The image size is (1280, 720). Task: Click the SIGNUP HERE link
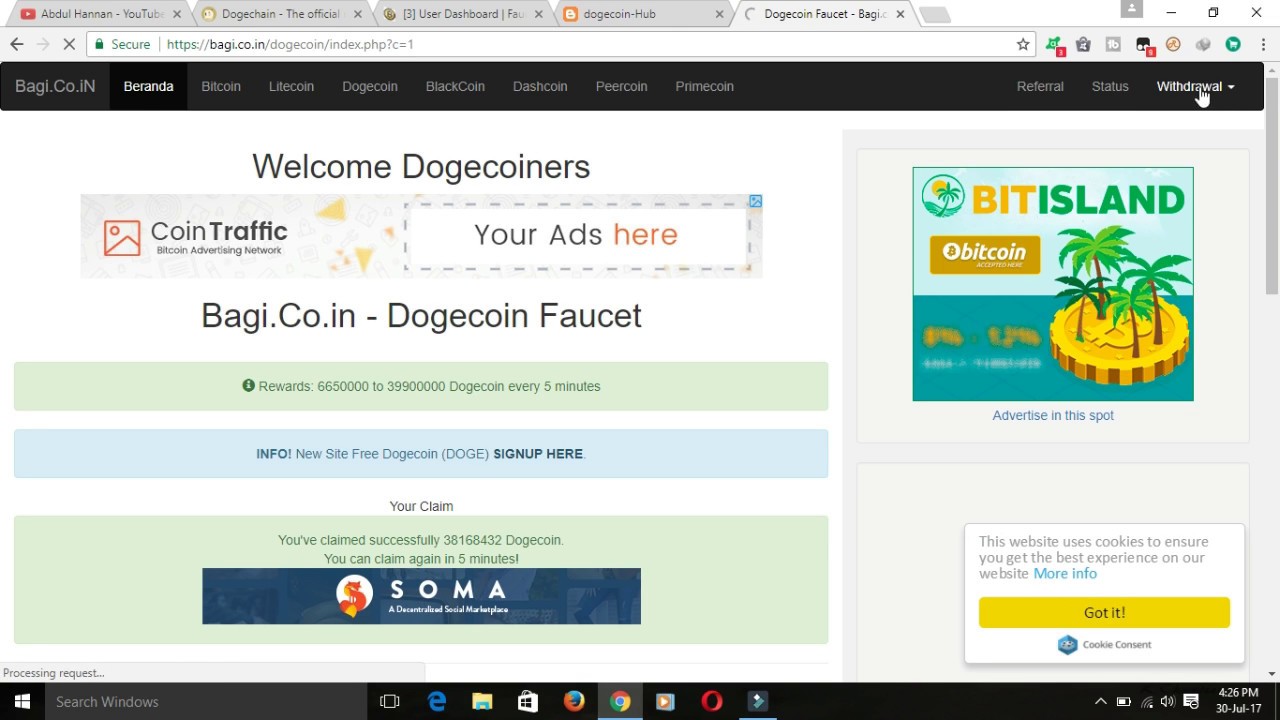click(537, 454)
